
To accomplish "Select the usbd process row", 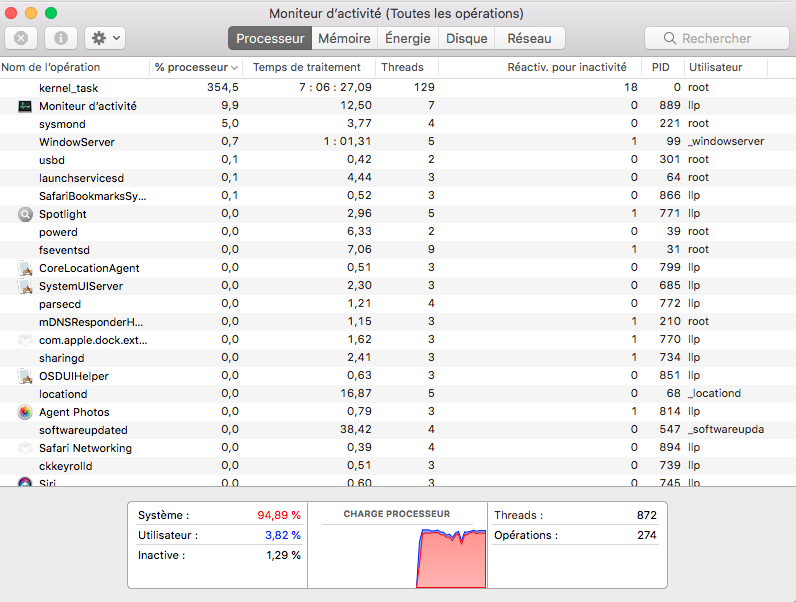I will point(398,160).
